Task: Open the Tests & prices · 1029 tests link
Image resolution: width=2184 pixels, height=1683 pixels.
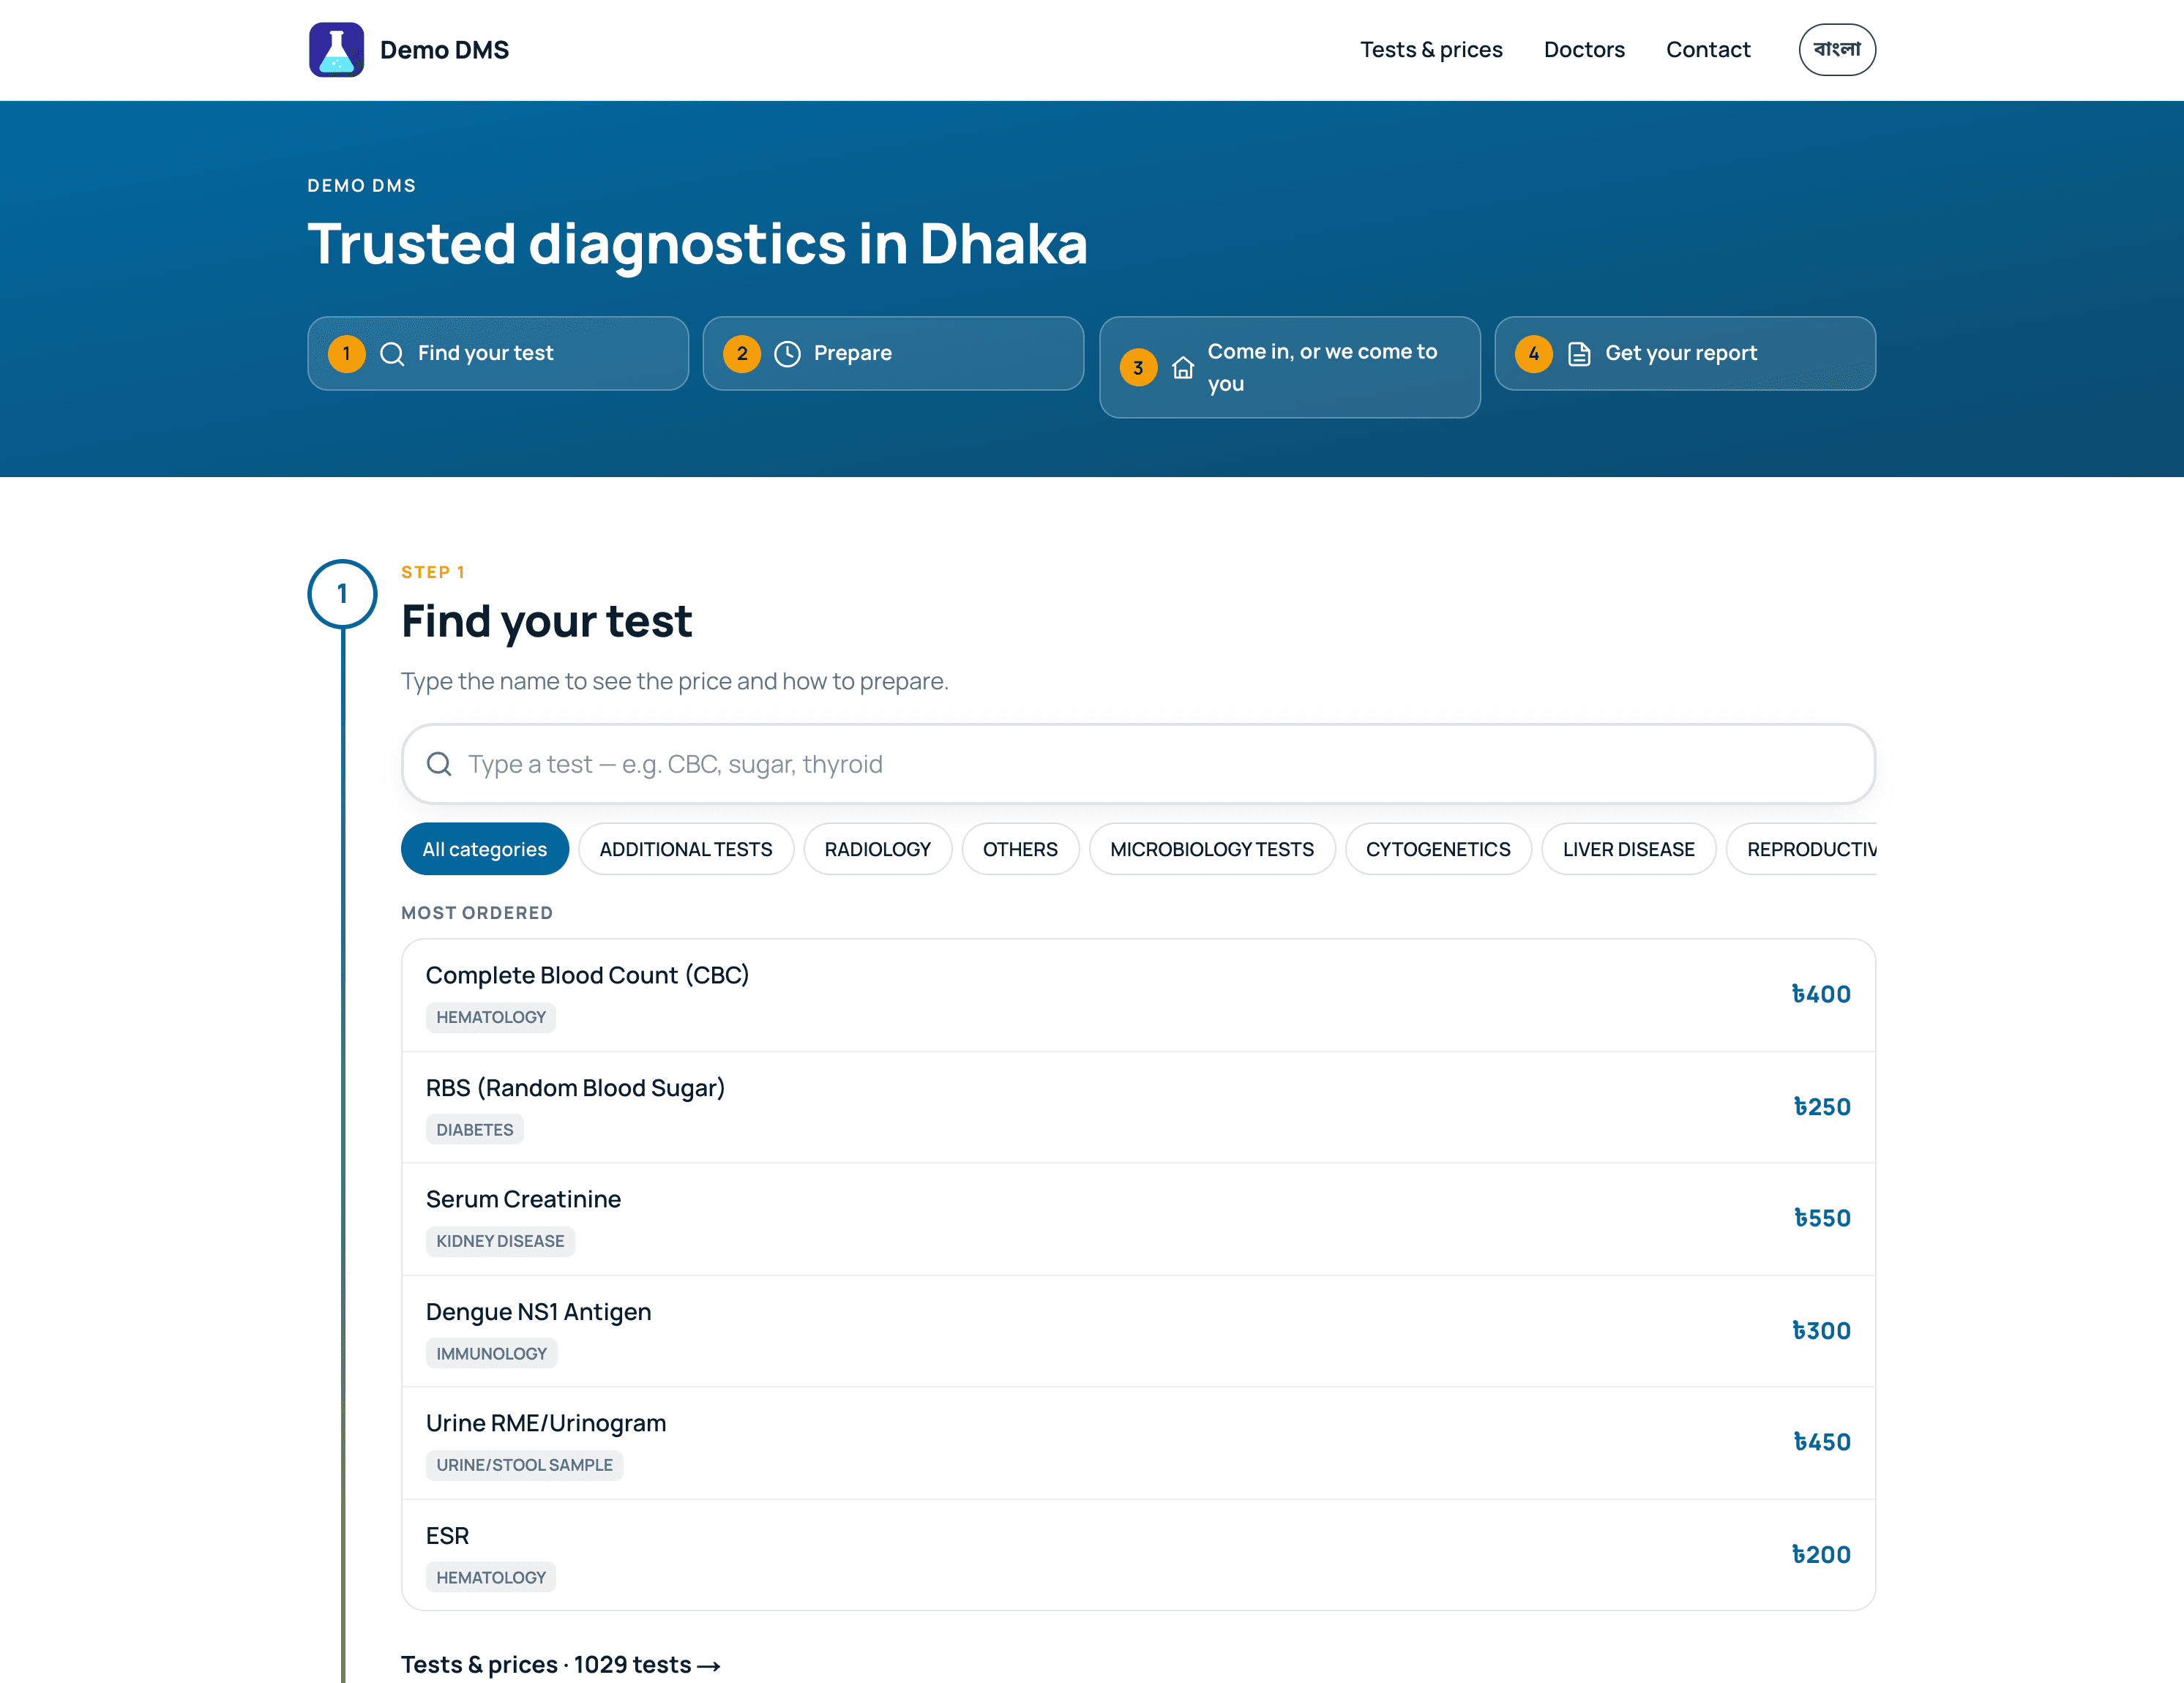Action: tap(561, 1665)
